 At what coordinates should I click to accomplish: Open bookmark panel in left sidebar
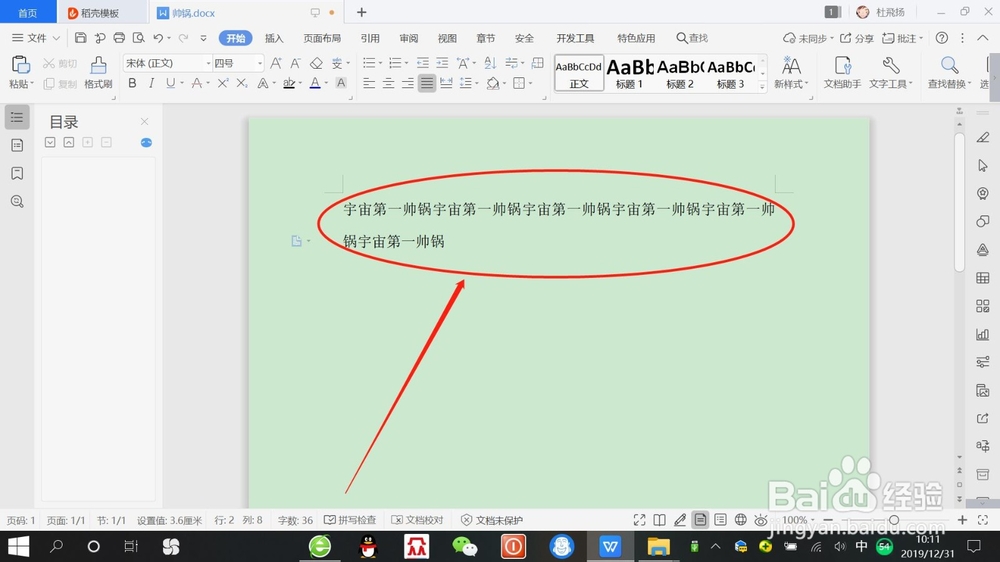[x=17, y=173]
